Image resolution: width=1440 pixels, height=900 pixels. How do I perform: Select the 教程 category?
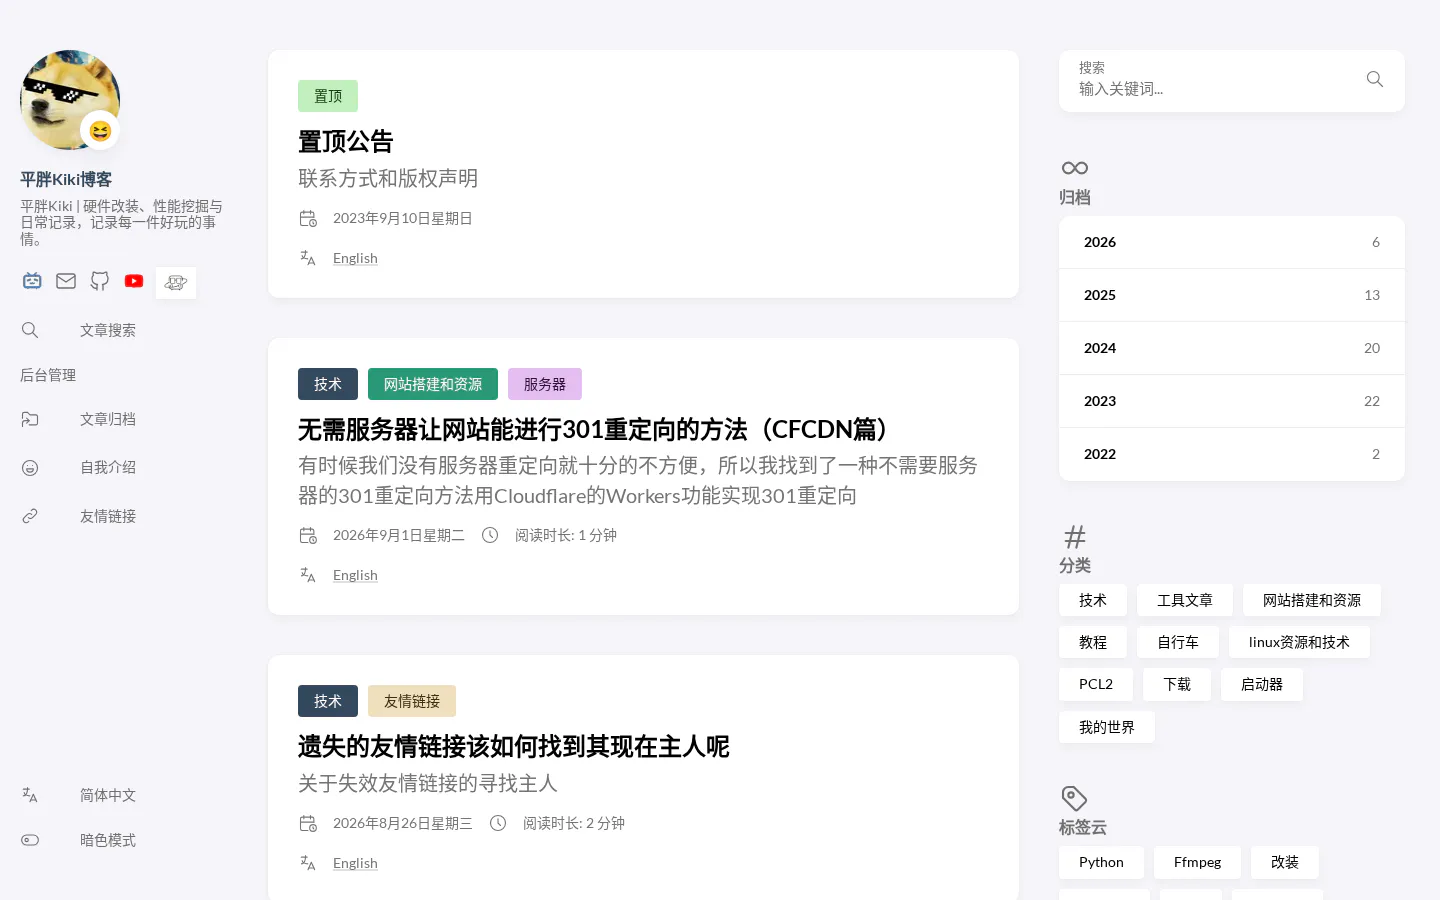1093,642
